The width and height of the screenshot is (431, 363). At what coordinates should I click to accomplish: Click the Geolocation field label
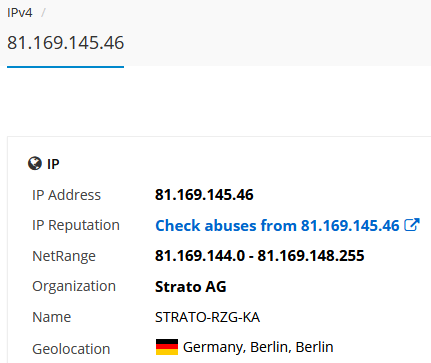point(71,349)
